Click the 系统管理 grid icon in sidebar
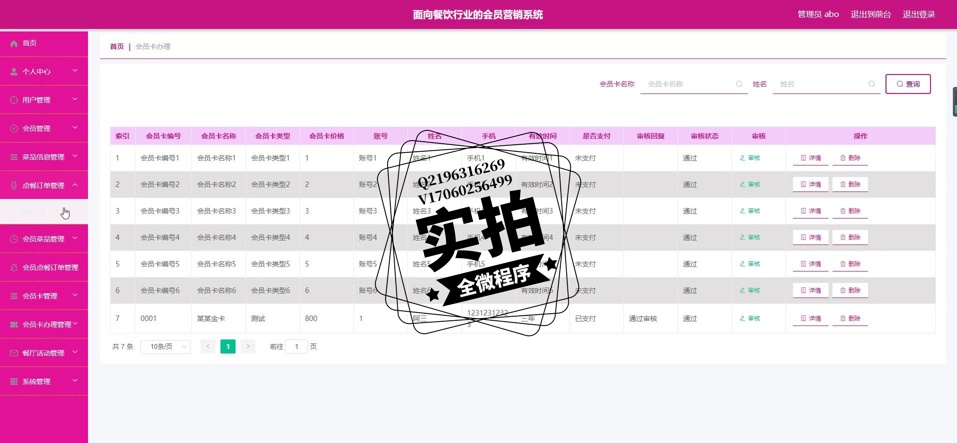 14,382
